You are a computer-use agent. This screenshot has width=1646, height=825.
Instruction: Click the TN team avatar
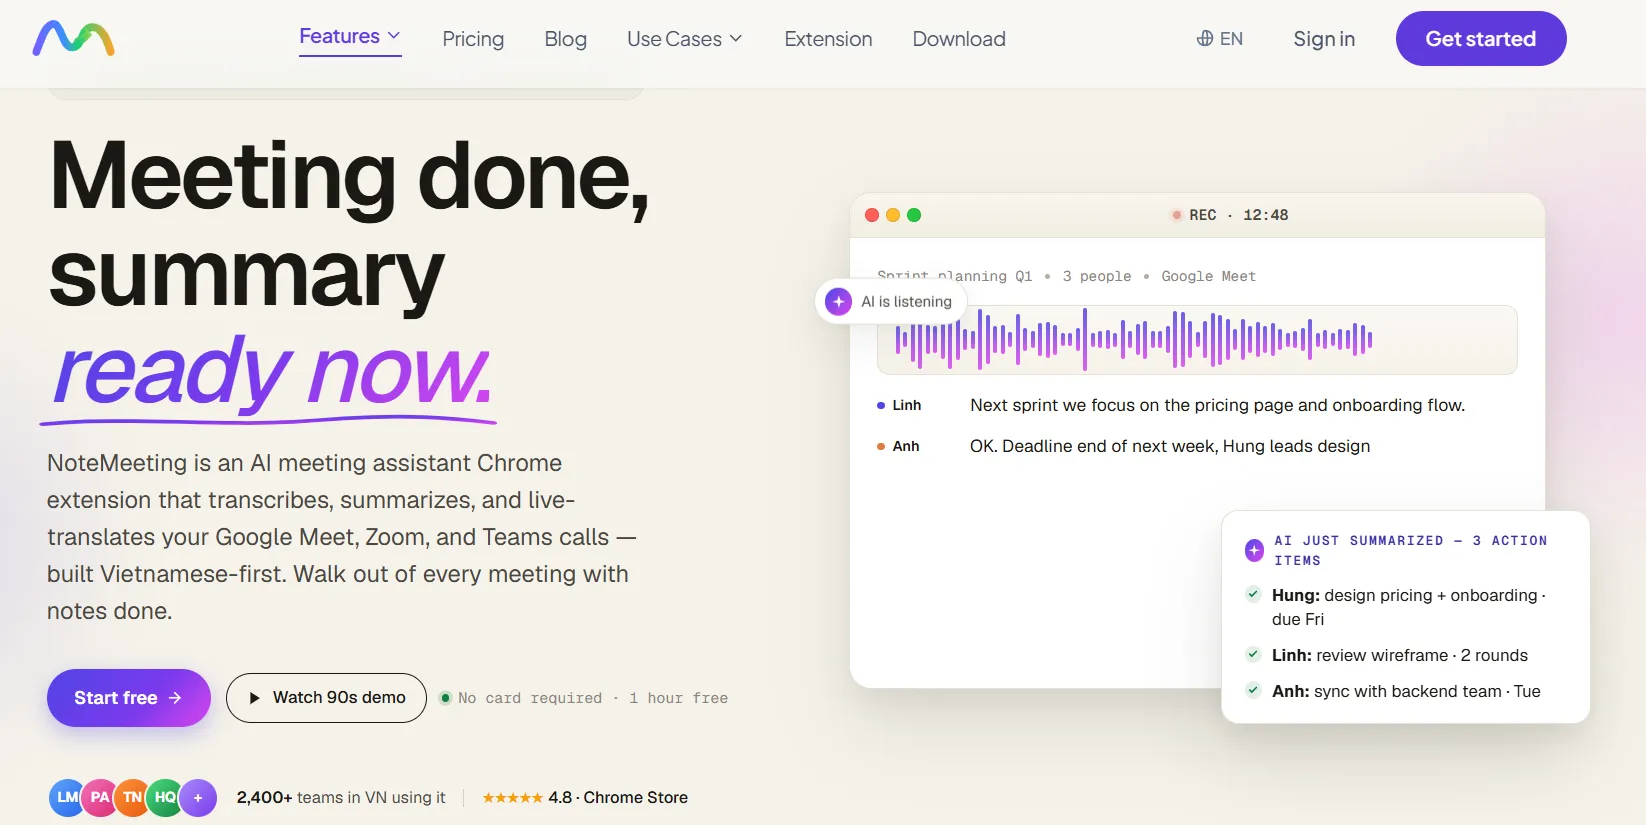(132, 797)
